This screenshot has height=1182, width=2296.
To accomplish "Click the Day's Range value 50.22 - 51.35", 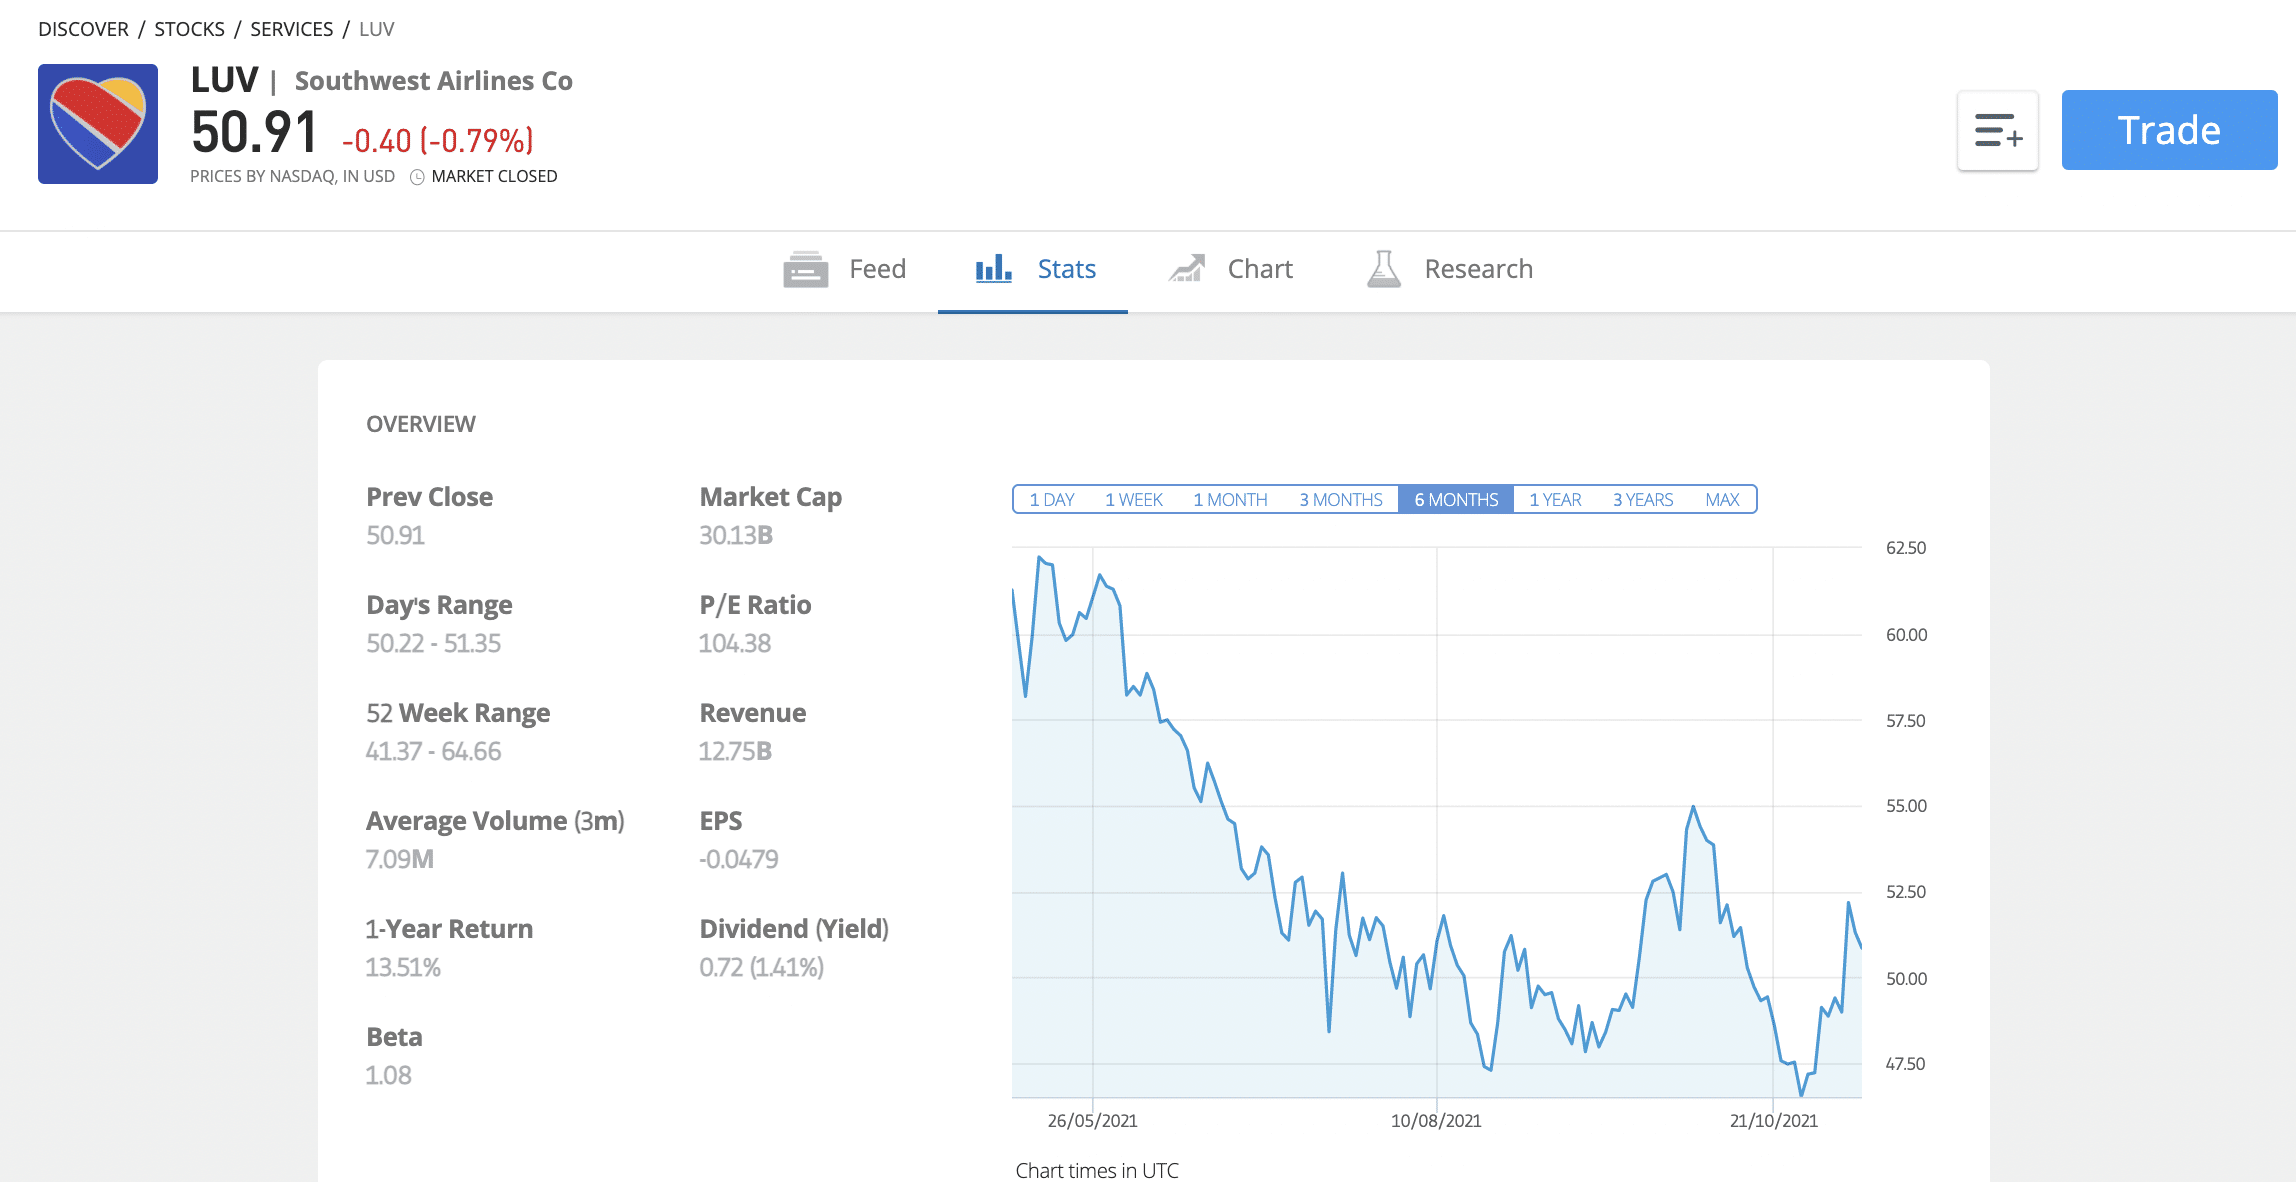I will pyautogui.click(x=433, y=643).
